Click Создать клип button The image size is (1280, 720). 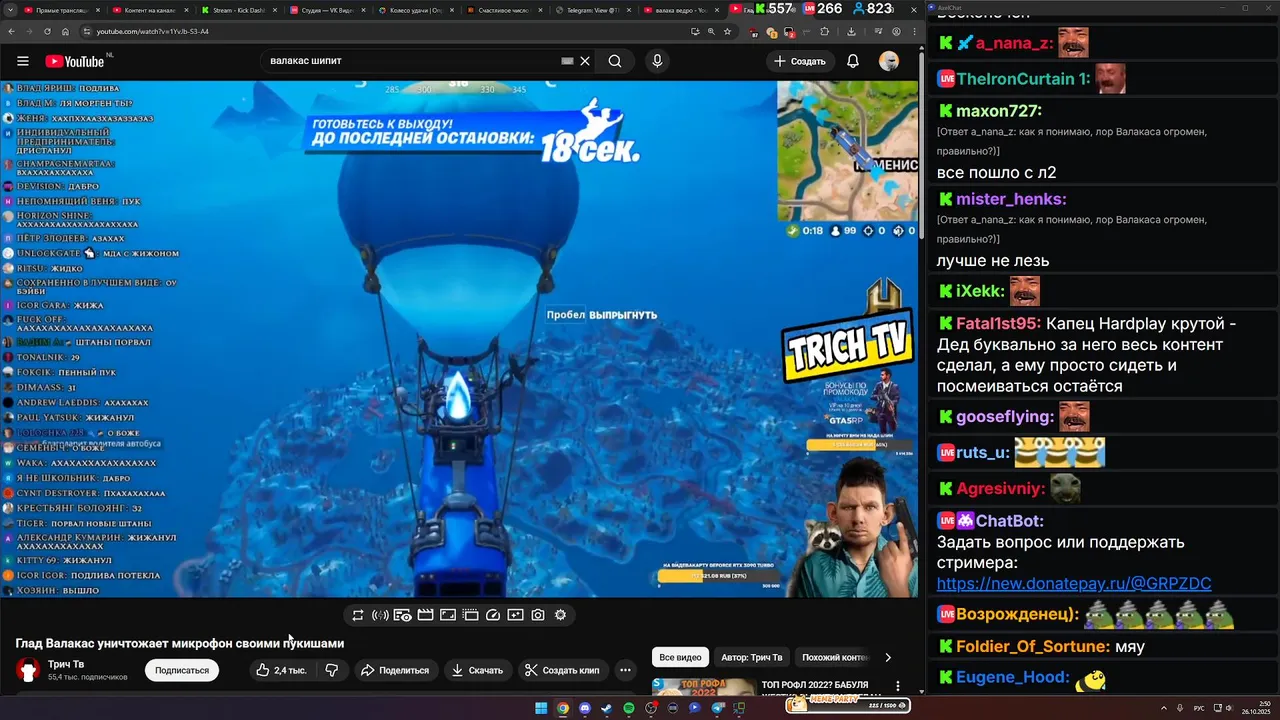point(562,670)
